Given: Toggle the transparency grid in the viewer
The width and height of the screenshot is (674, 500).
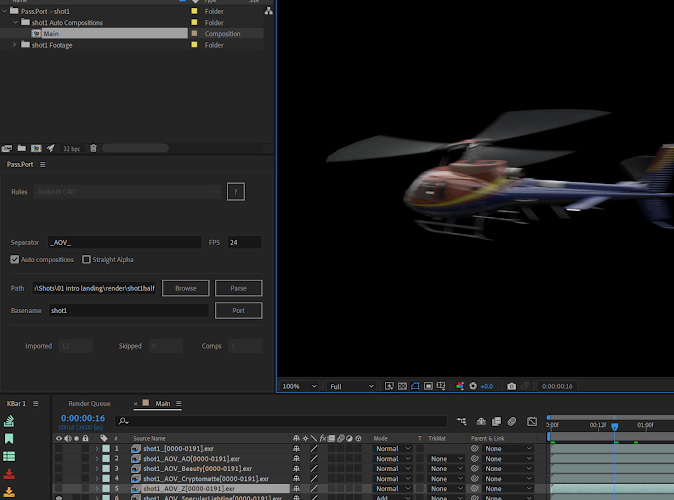Looking at the screenshot, I should coord(402,386).
